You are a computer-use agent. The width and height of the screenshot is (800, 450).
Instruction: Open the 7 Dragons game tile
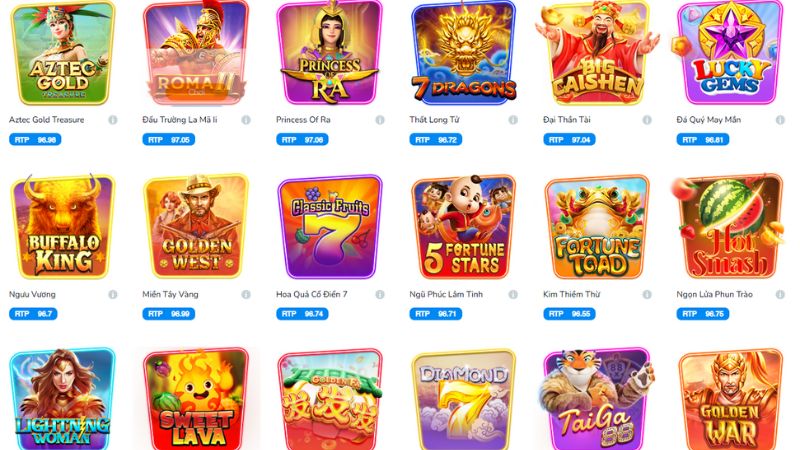[463, 53]
